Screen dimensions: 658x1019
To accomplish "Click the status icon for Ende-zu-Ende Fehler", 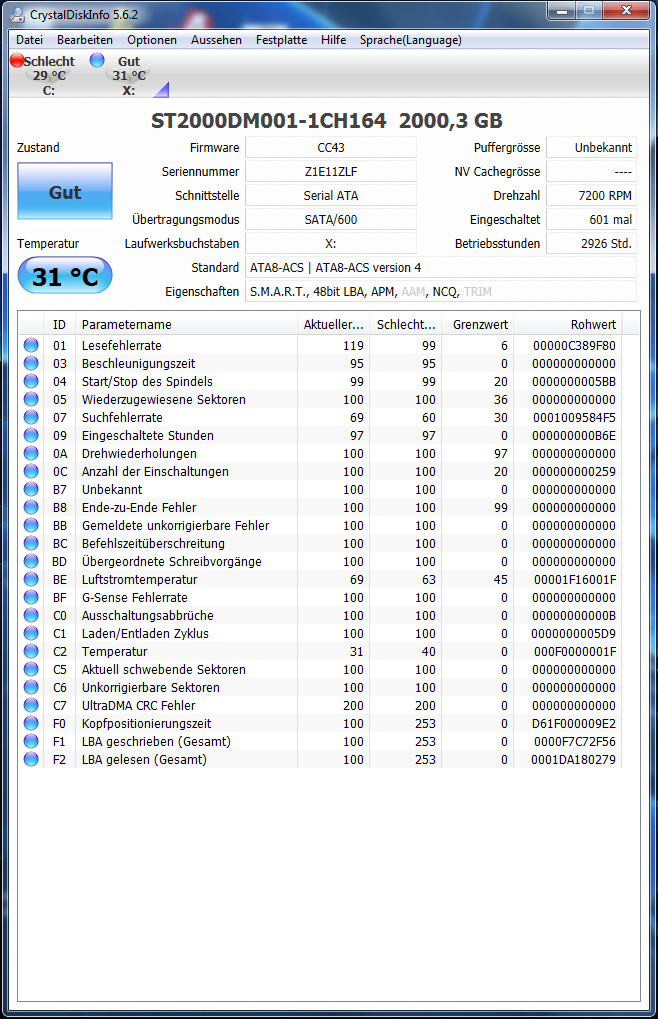I will click(31, 507).
